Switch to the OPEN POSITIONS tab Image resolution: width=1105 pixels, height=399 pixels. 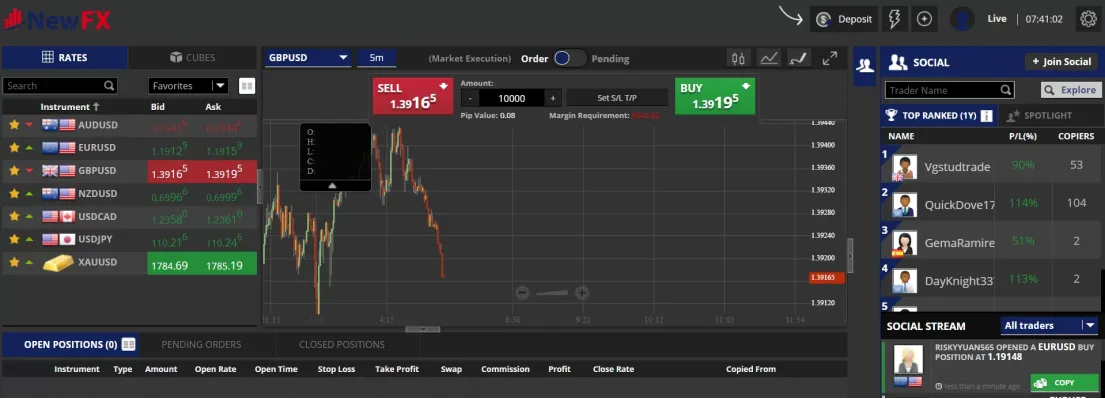[70, 345]
